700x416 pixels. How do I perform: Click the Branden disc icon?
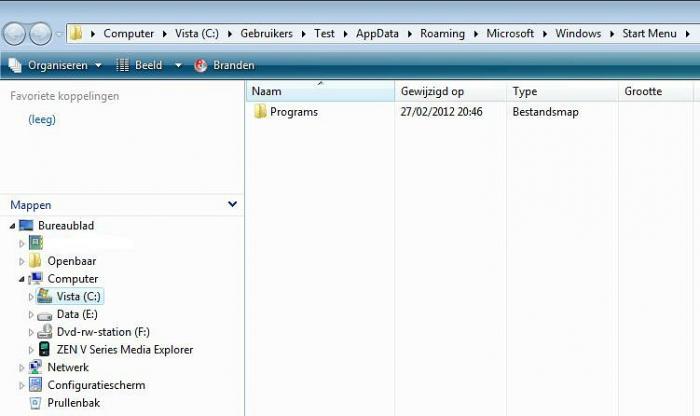tap(200, 65)
